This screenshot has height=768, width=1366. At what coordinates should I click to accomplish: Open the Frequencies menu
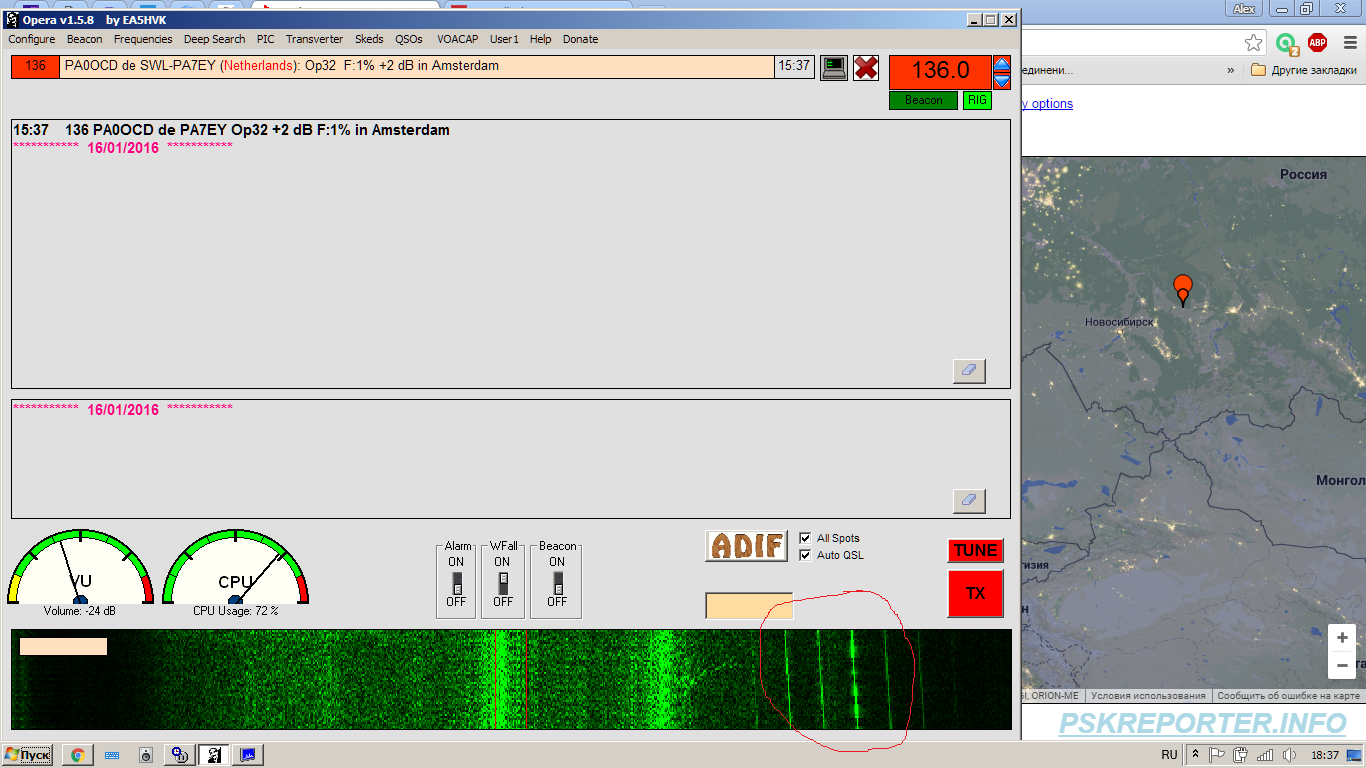coord(143,39)
